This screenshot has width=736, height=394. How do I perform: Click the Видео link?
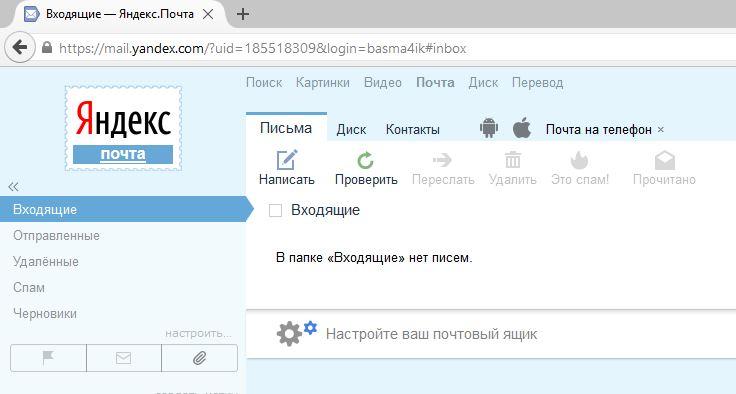pyautogui.click(x=383, y=83)
